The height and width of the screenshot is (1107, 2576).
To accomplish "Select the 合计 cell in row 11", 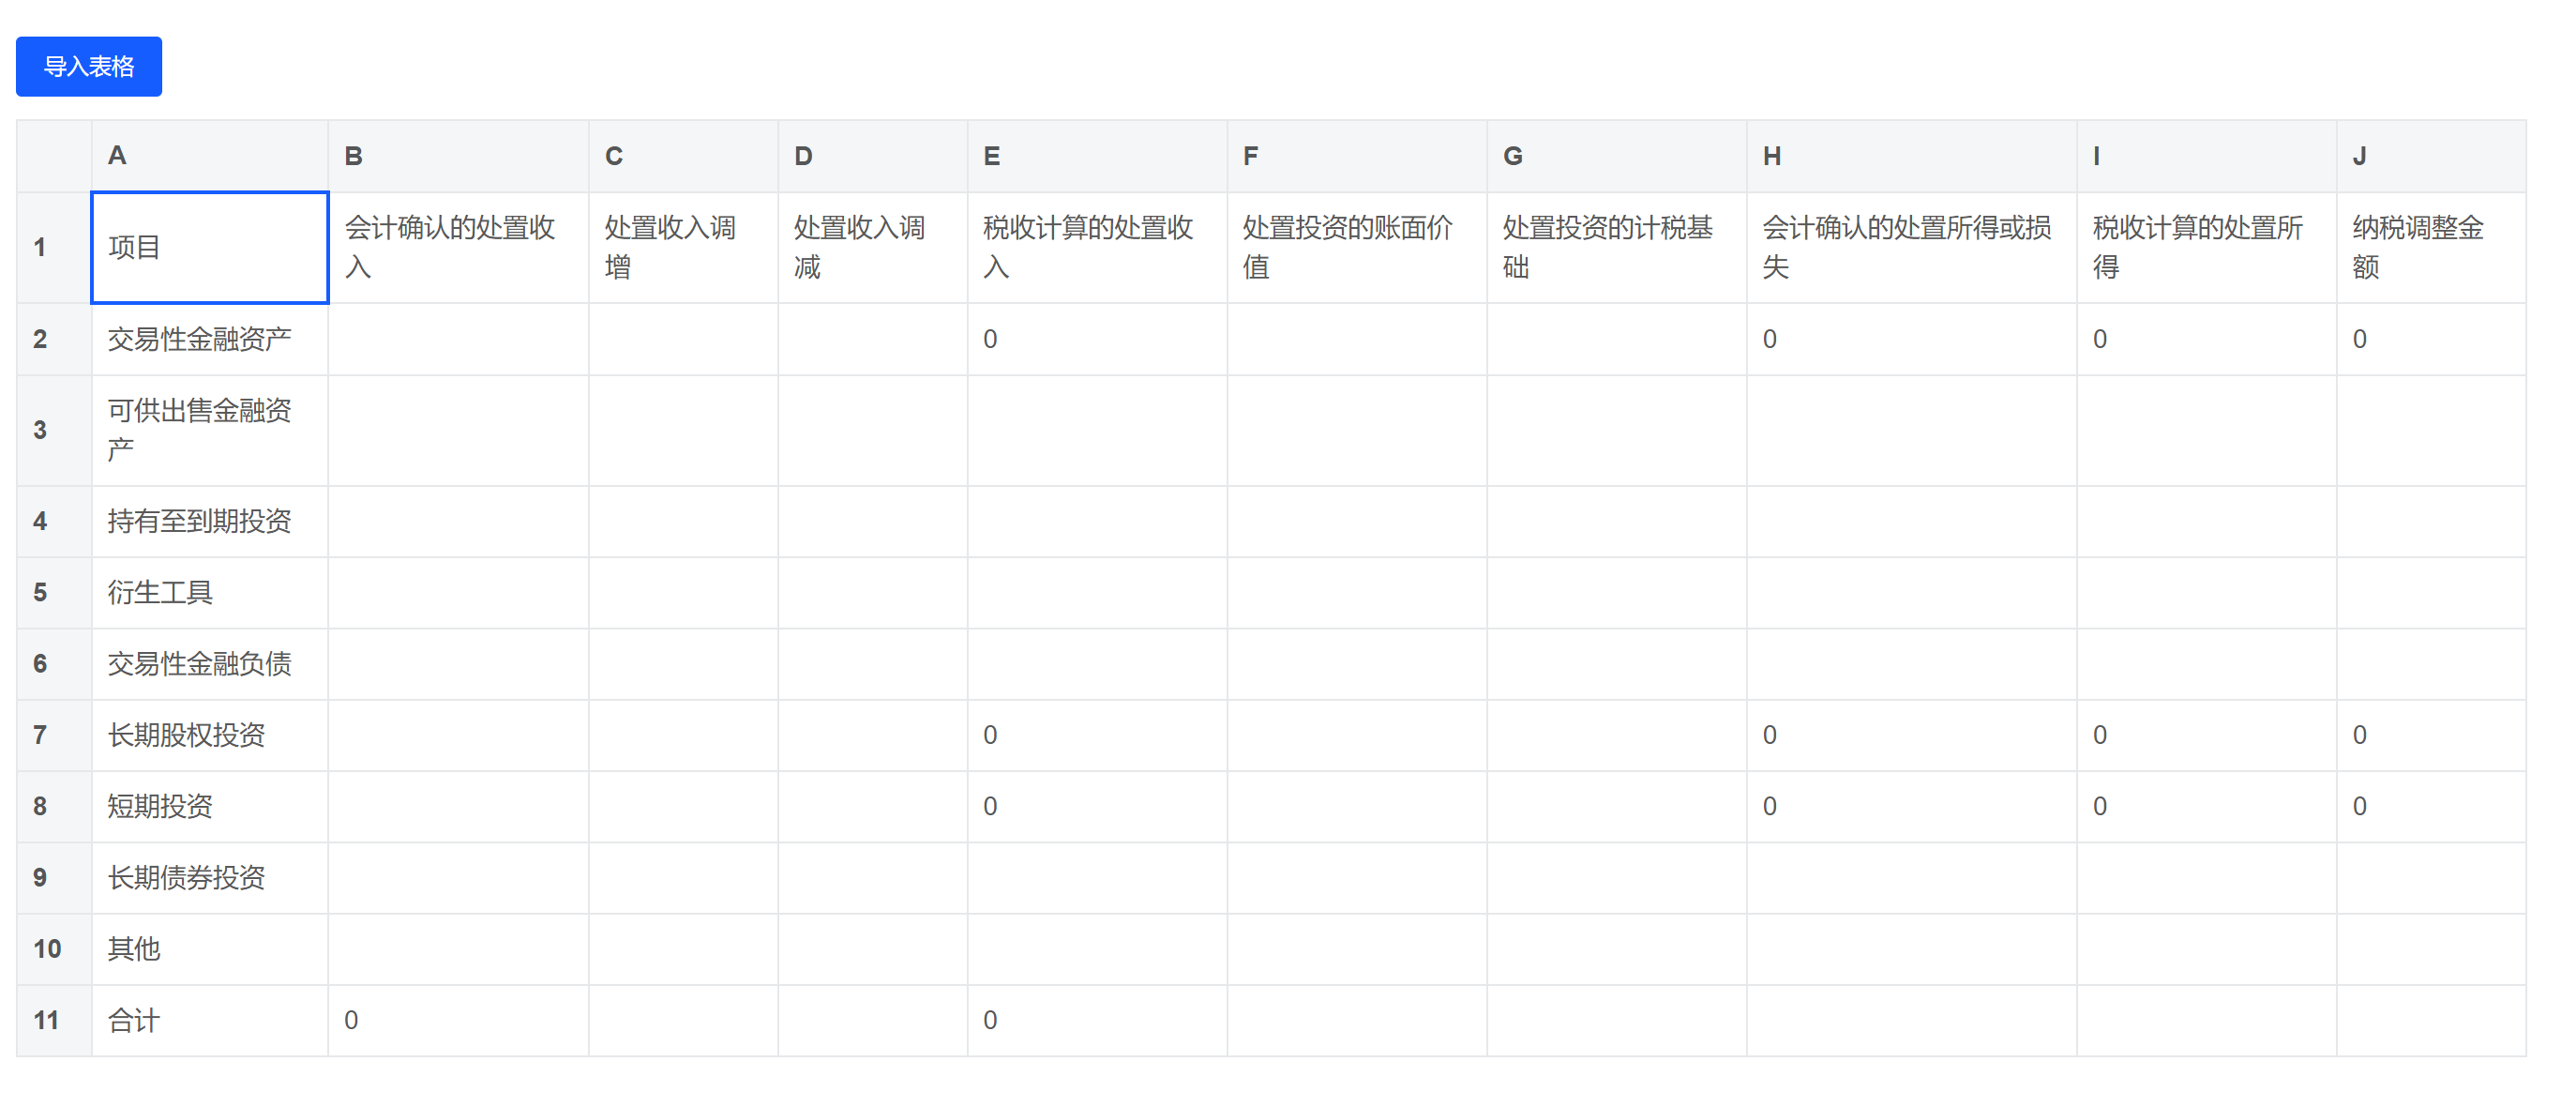I will 209,1020.
